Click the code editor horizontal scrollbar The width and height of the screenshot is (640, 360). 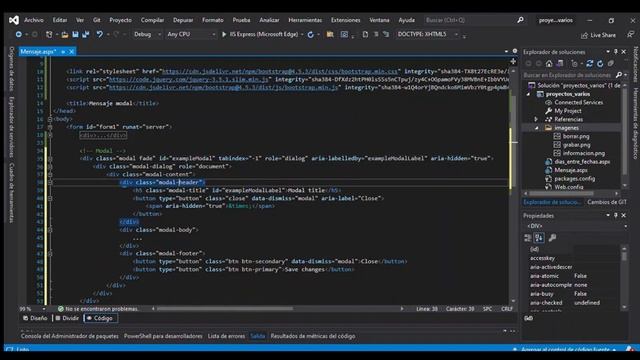pyautogui.click(x=224, y=309)
